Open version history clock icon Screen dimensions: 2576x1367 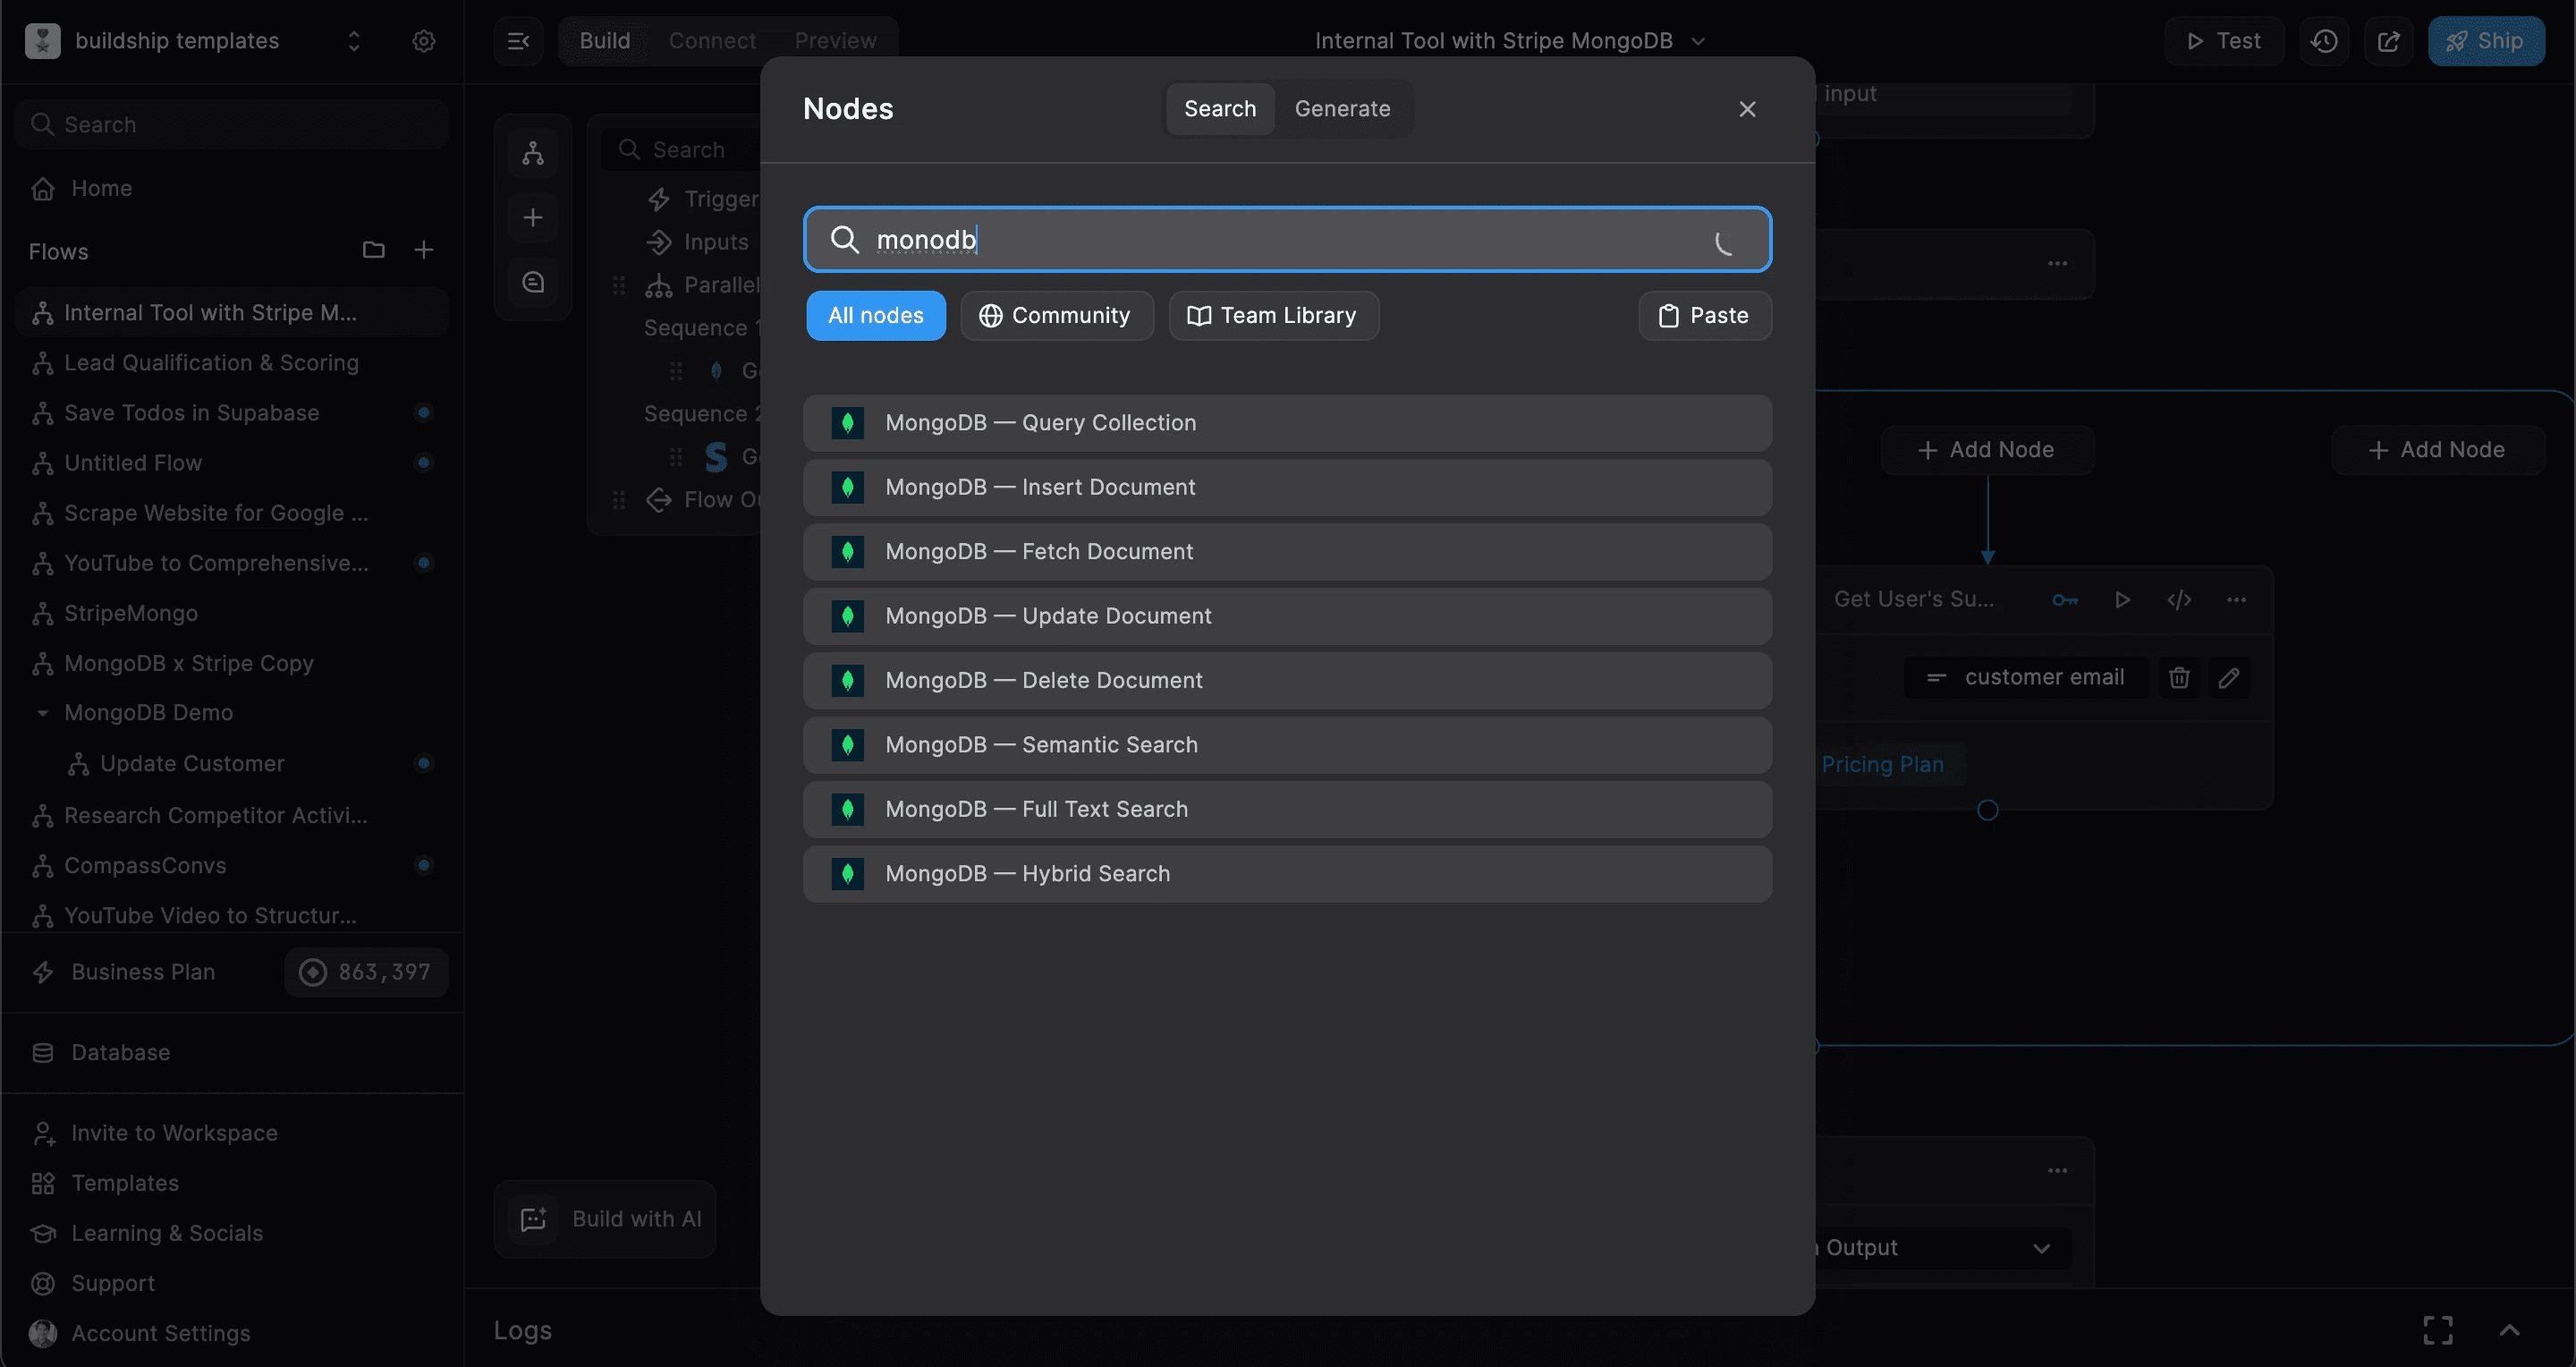point(2324,41)
